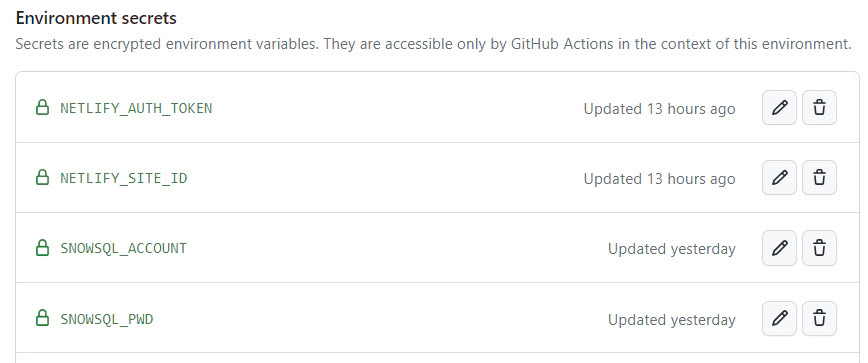
Task: Select the NETLIFY_AUTH_TOKEN secret name
Action: coord(136,108)
